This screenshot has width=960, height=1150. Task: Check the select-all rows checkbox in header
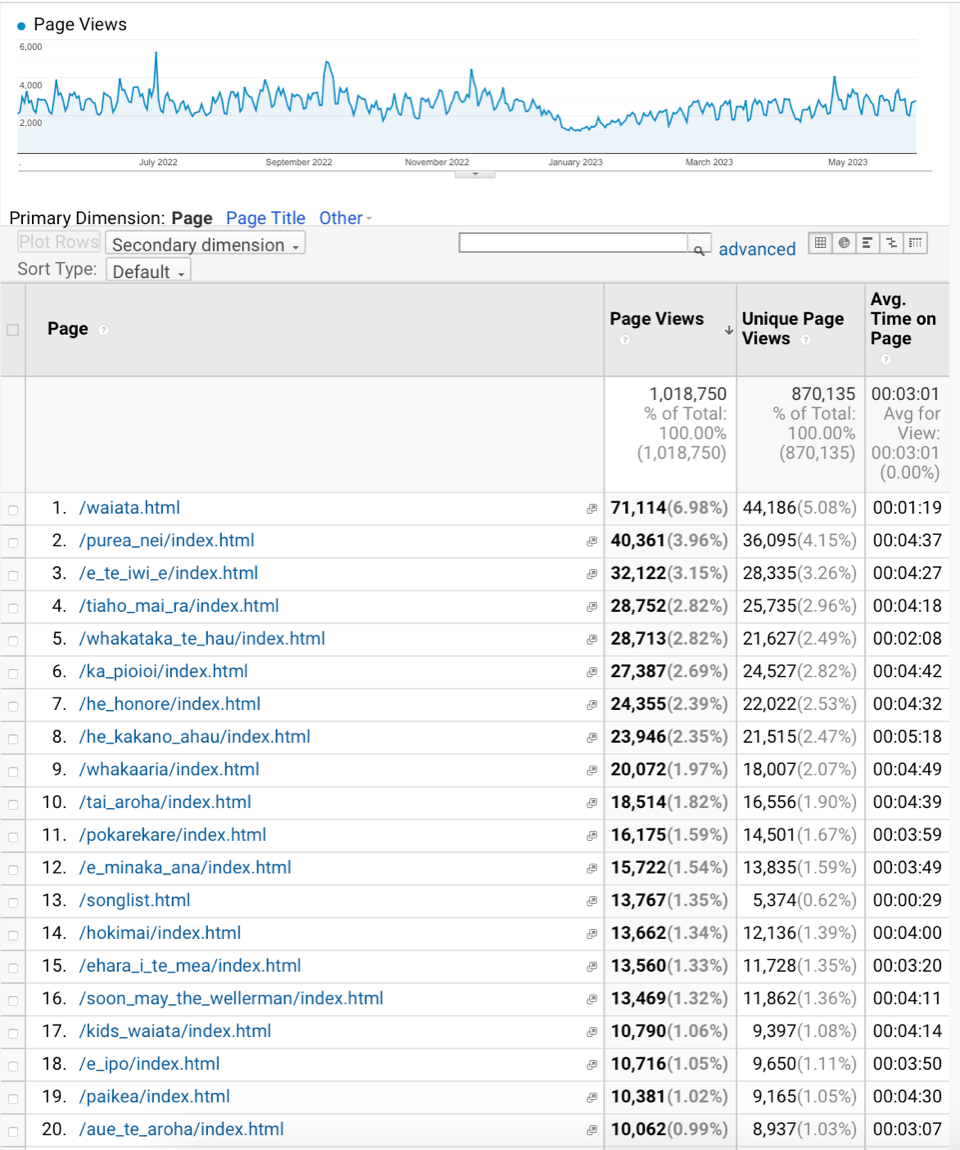point(13,330)
